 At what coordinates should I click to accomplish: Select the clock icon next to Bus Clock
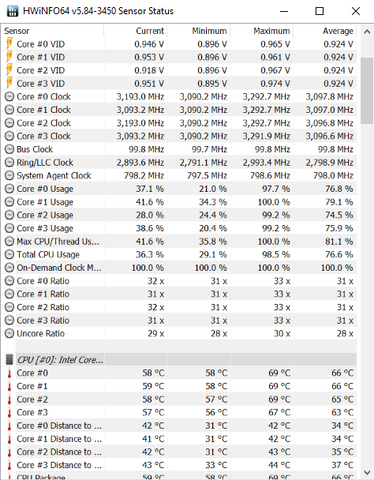[x=9, y=149]
